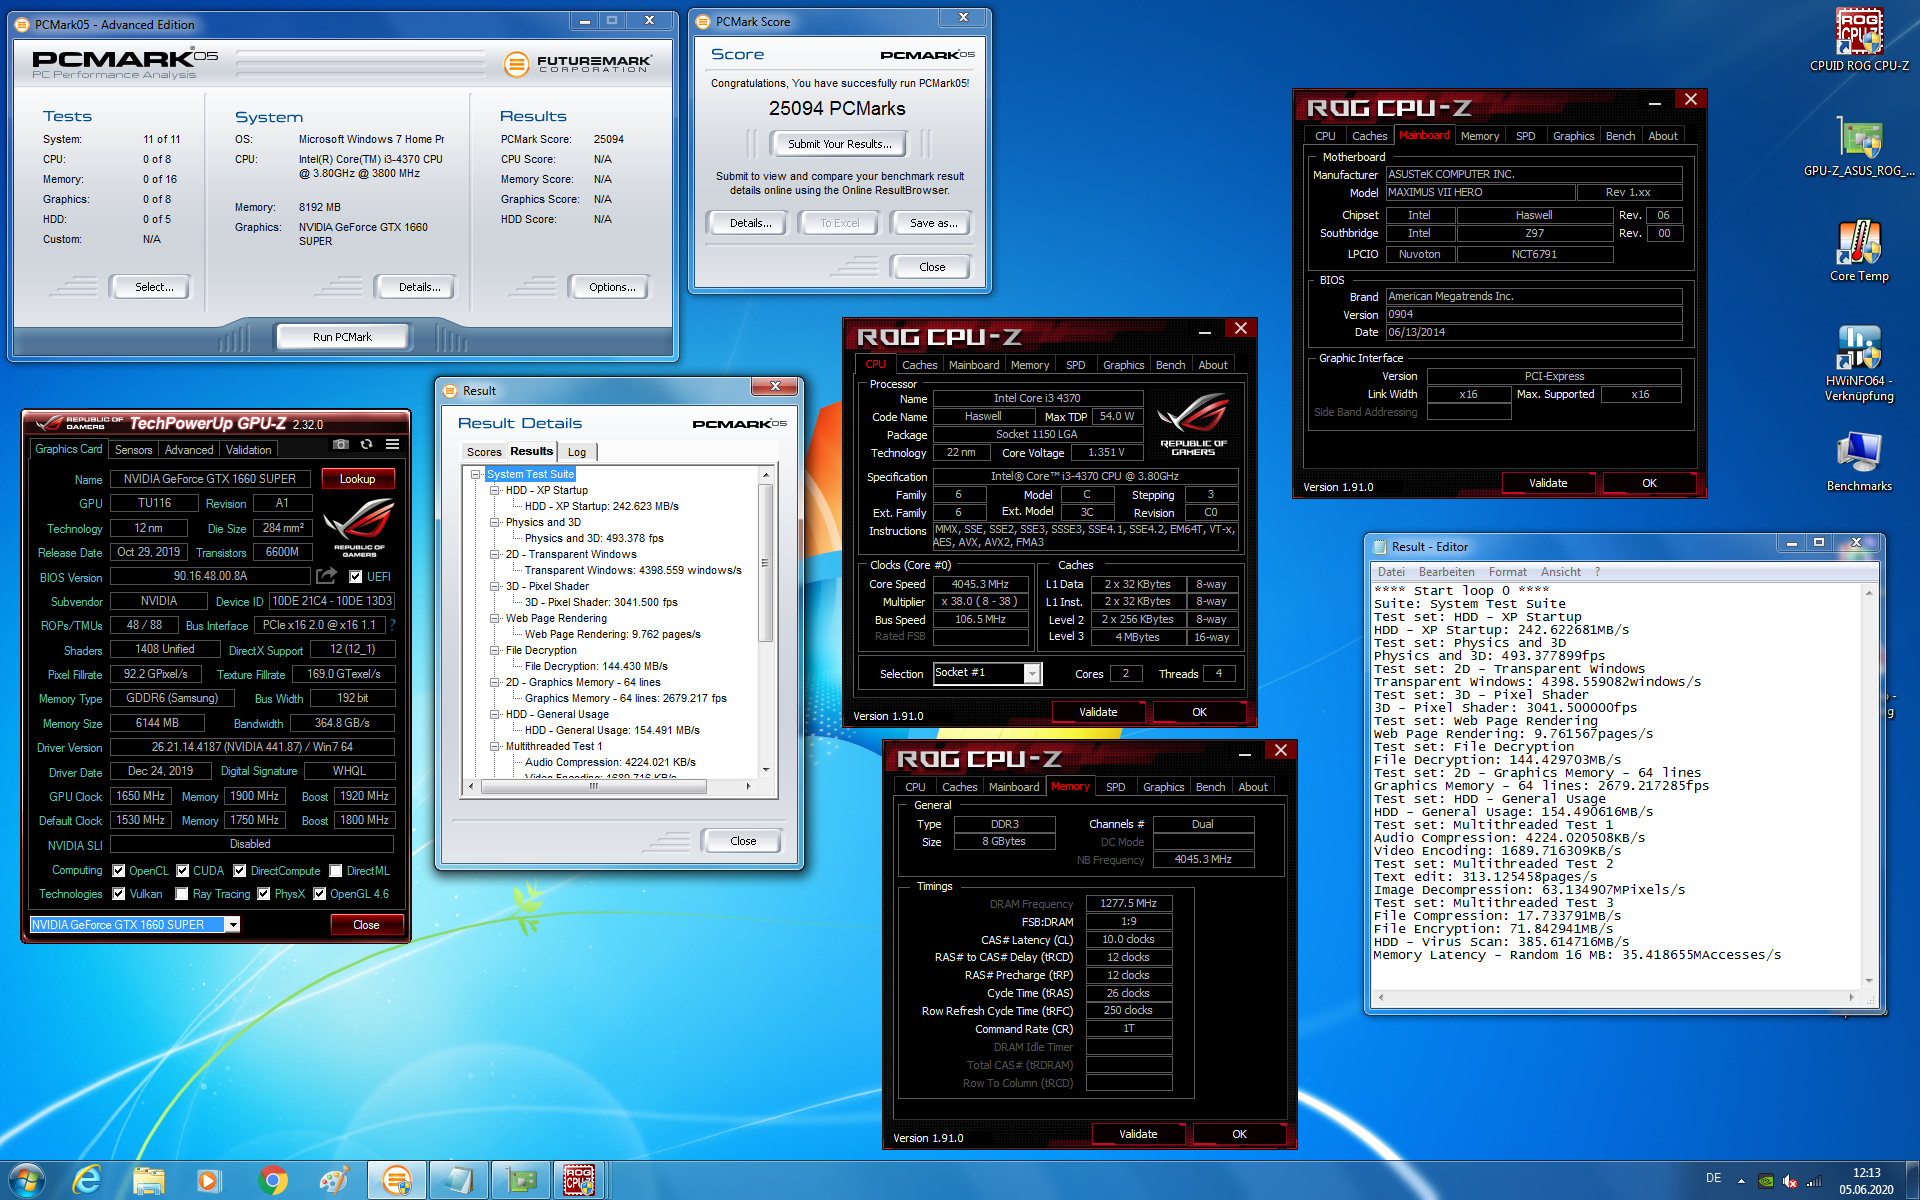Toggle PhysX checkbox

pos(264,893)
